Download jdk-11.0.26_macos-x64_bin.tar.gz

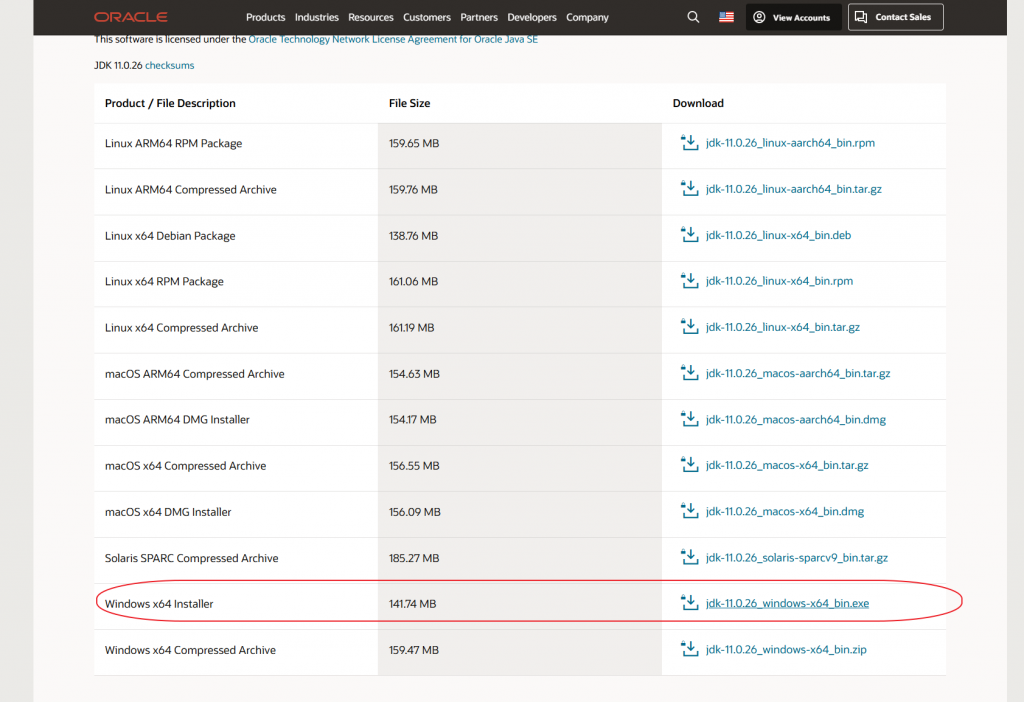point(787,466)
